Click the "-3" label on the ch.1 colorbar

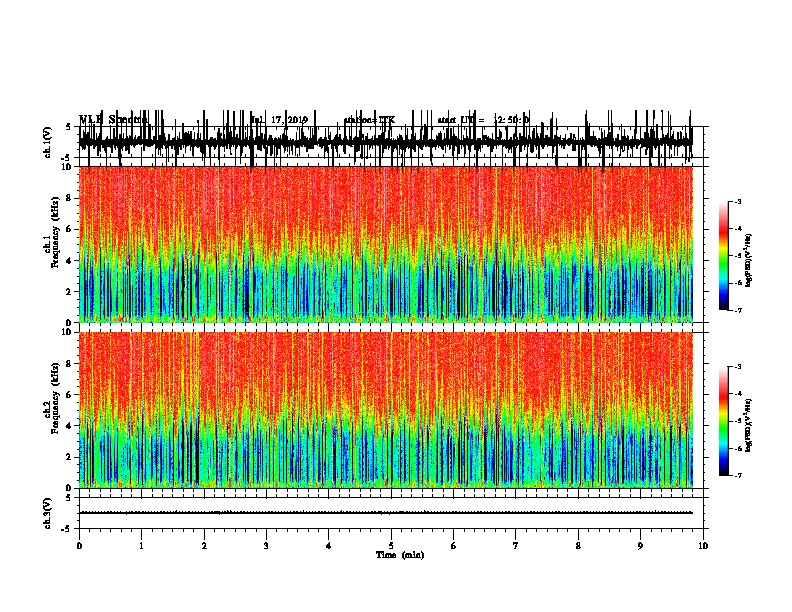pyautogui.click(x=738, y=201)
